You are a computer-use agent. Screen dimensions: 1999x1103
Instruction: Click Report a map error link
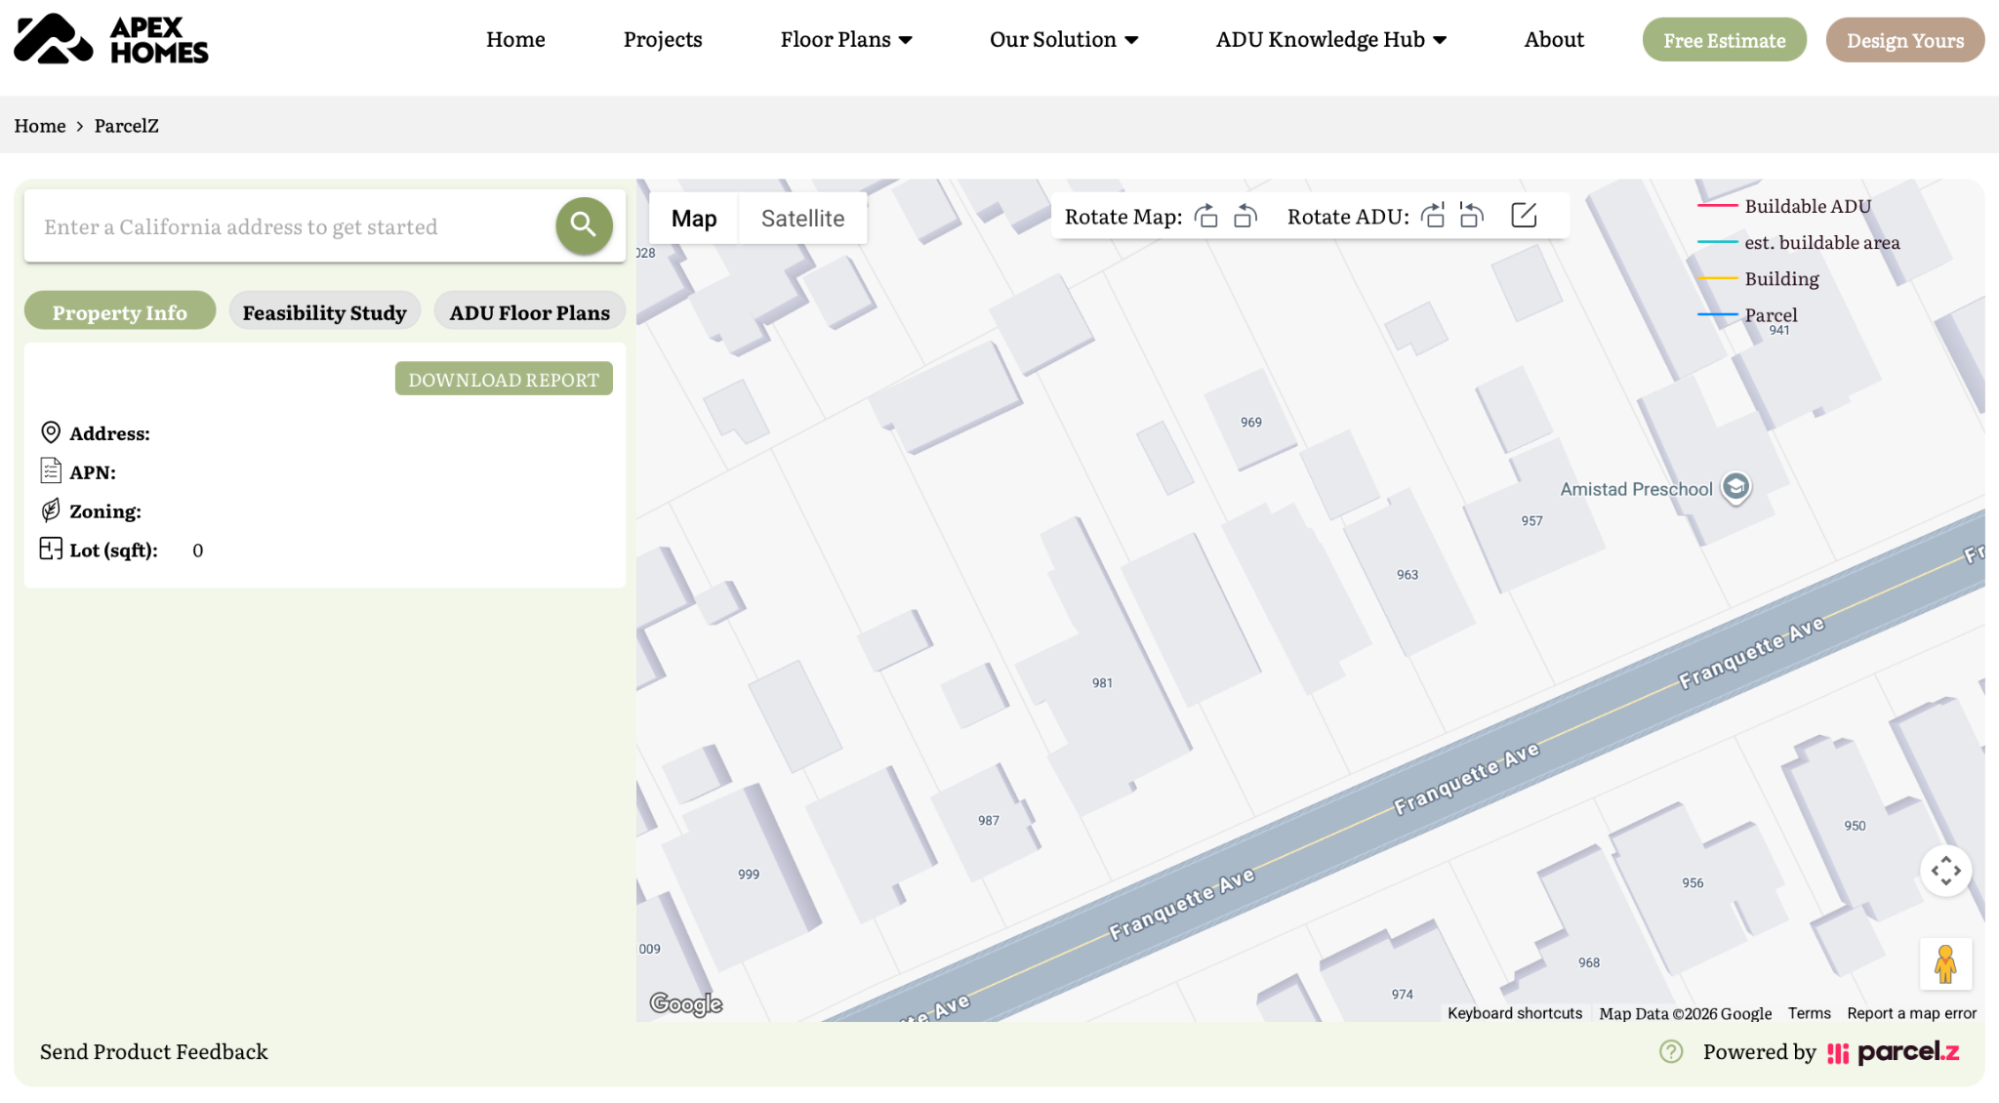coord(1912,1013)
